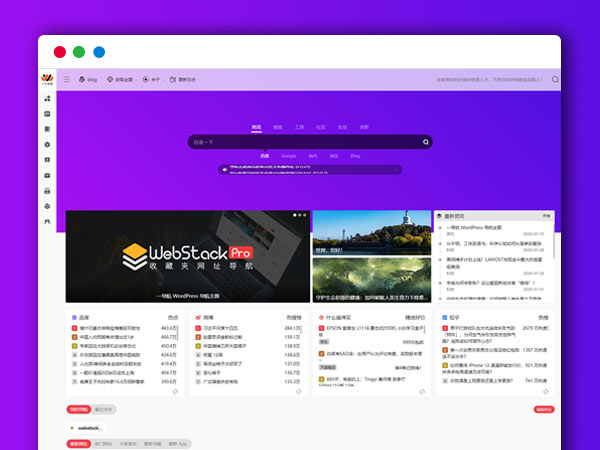600x450 pixels.
Task: Select the fourth sidebar icon, a circle badge
Action: pyautogui.click(x=47, y=145)
